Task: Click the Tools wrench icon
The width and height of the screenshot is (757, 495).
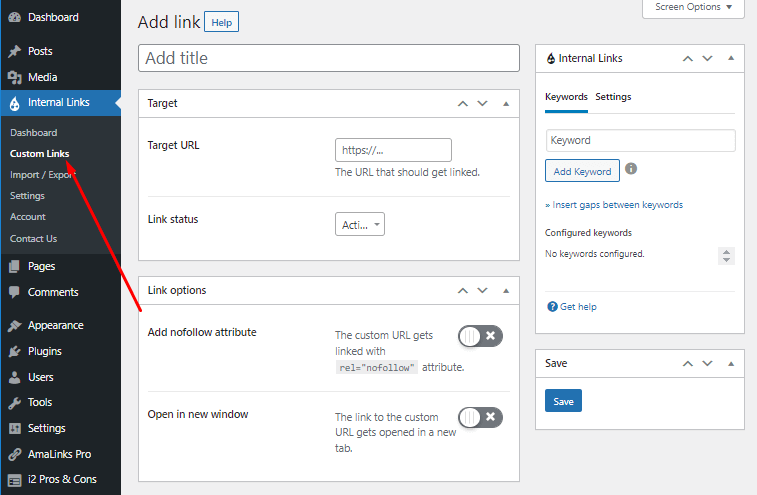Action: pyautogui.click(x=14, y=402)
